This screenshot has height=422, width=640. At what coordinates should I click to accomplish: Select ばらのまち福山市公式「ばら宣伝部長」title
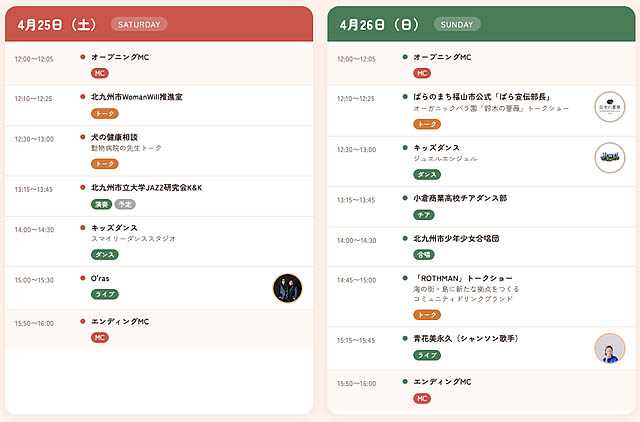click(x=482, y=97)
